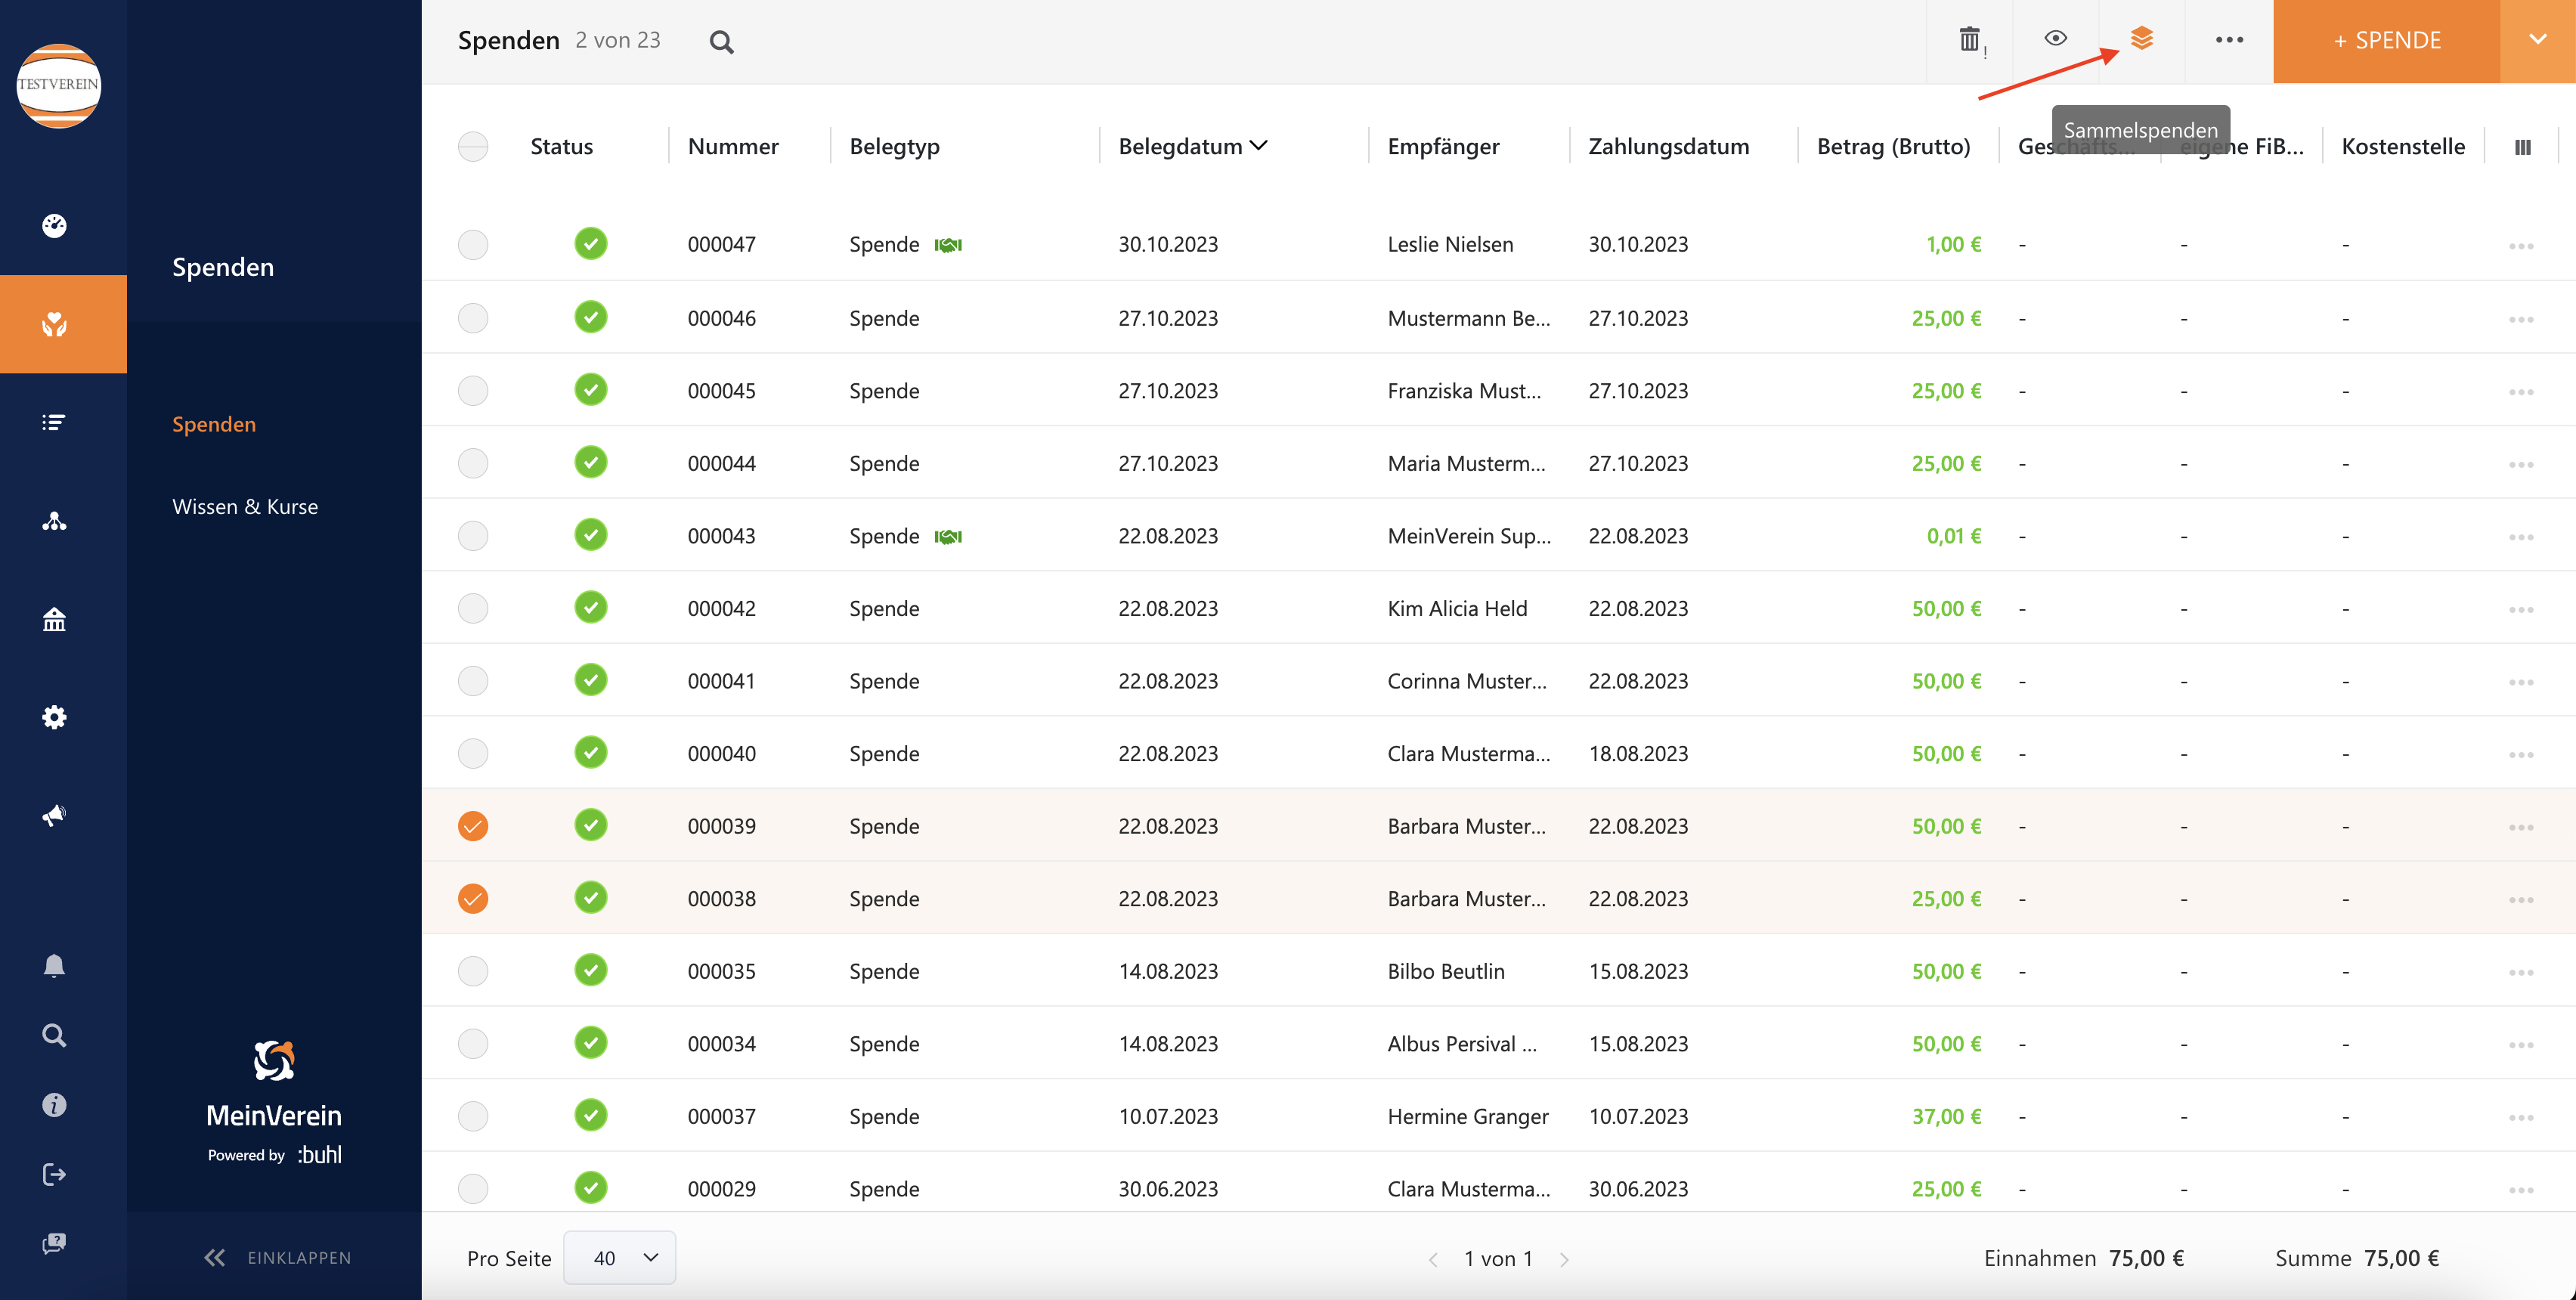
Task: Click the trash delete icon
Action: 1970,40
